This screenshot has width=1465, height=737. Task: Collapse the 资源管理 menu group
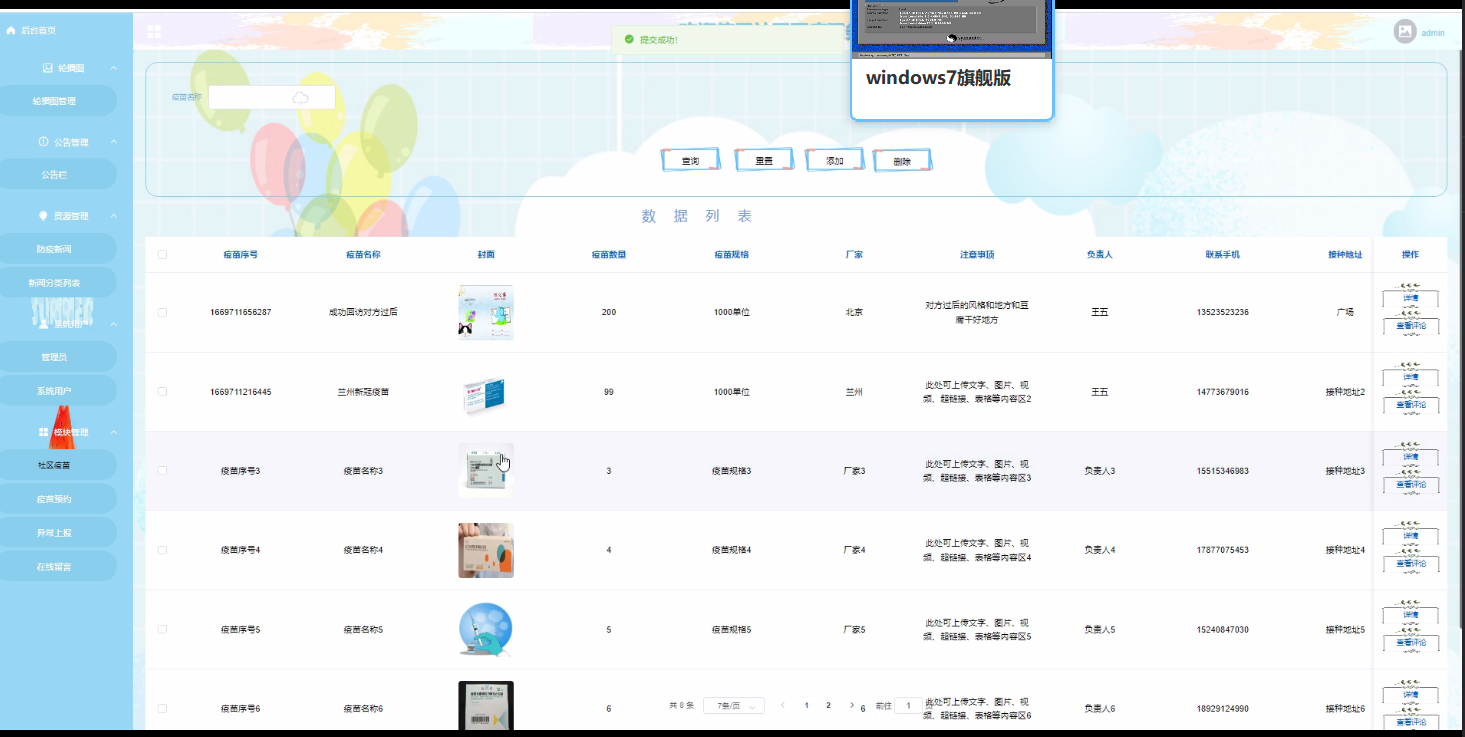pyautogui.click(x=114, y=216)
